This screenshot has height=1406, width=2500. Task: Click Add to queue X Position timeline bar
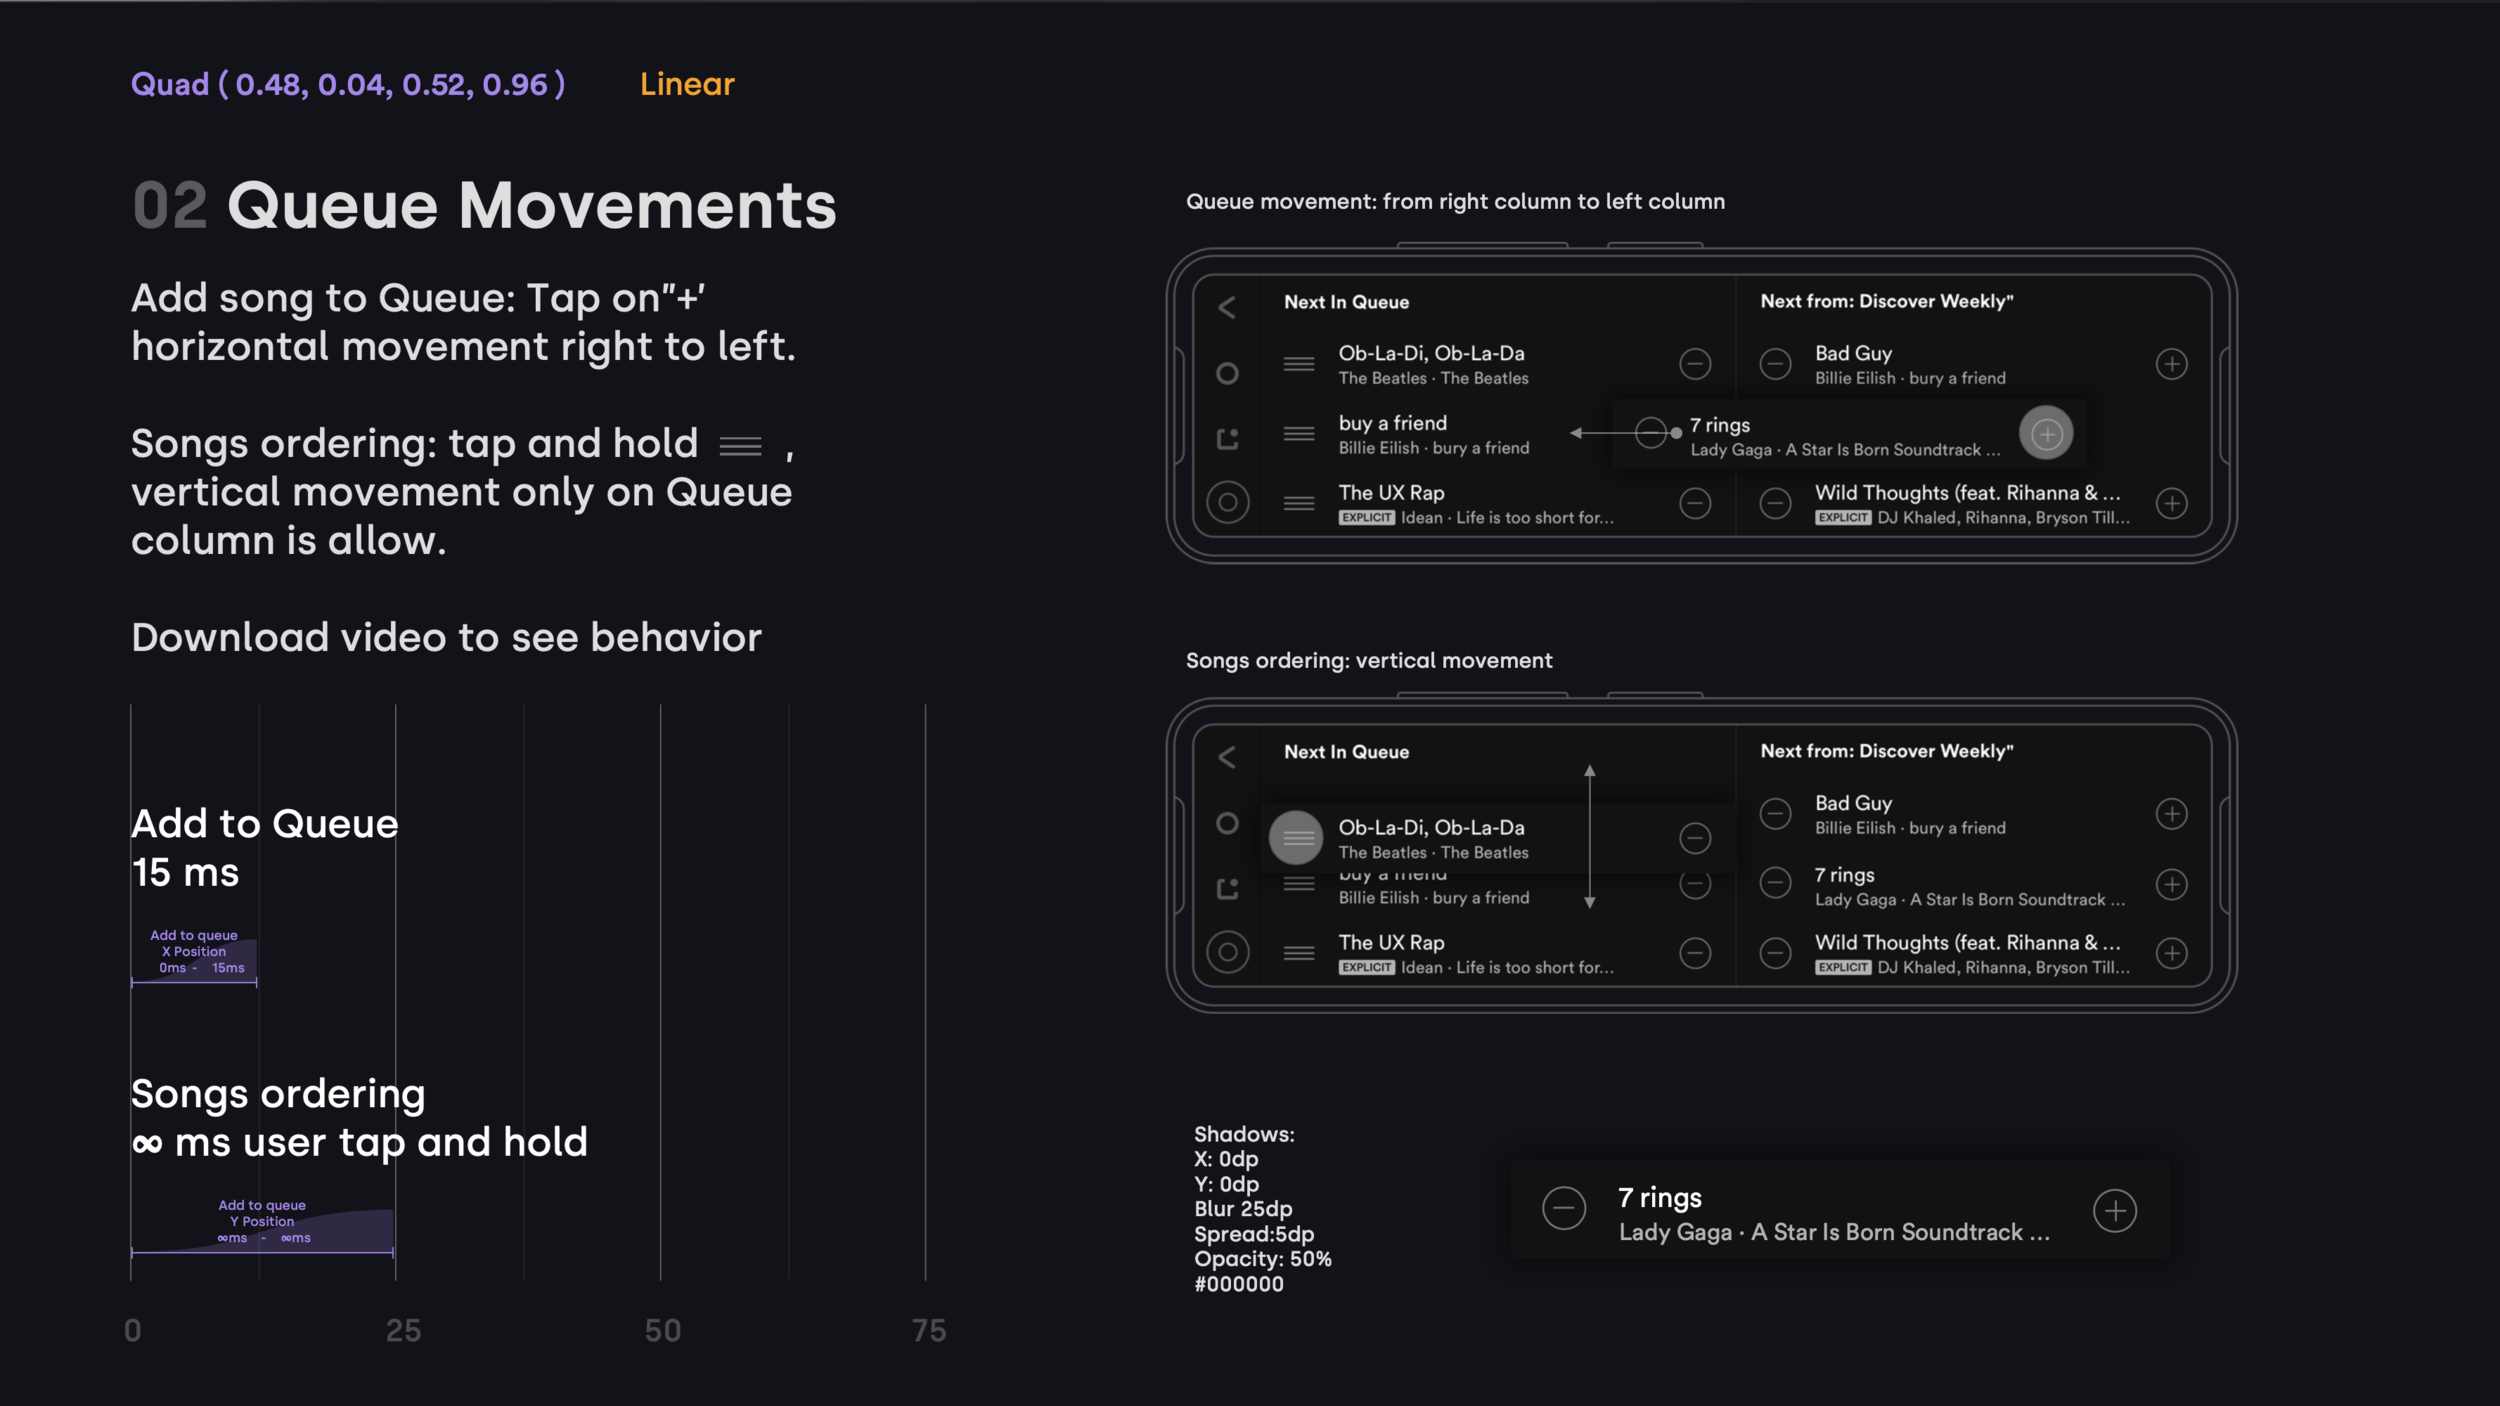(x=195, y=960)
